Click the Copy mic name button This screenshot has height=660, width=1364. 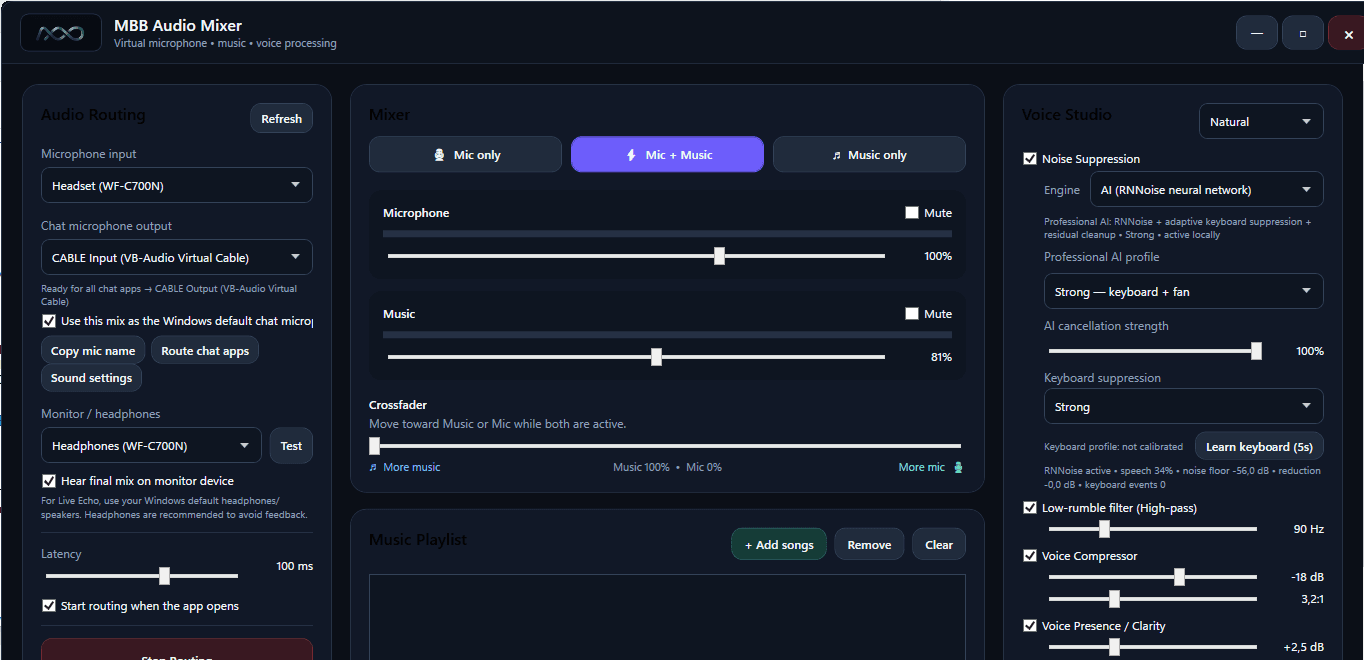93,350
